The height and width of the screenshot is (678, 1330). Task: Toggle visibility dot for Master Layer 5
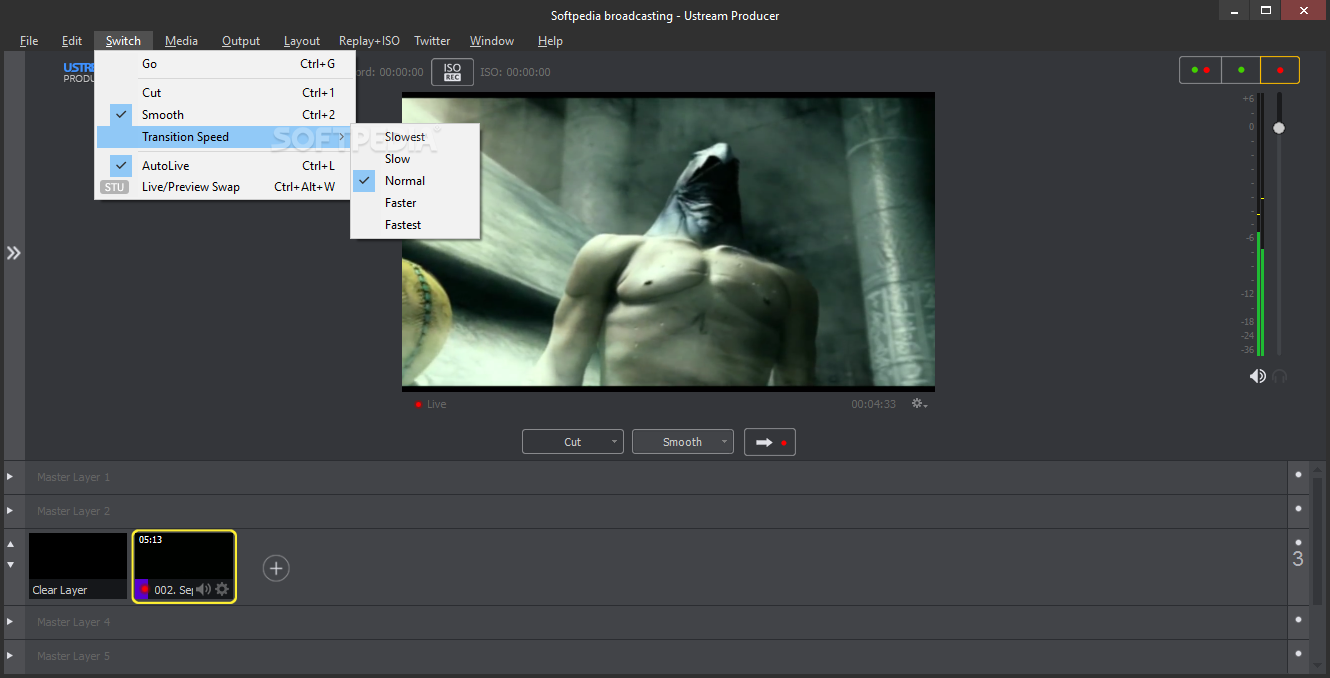(1298, 654)
